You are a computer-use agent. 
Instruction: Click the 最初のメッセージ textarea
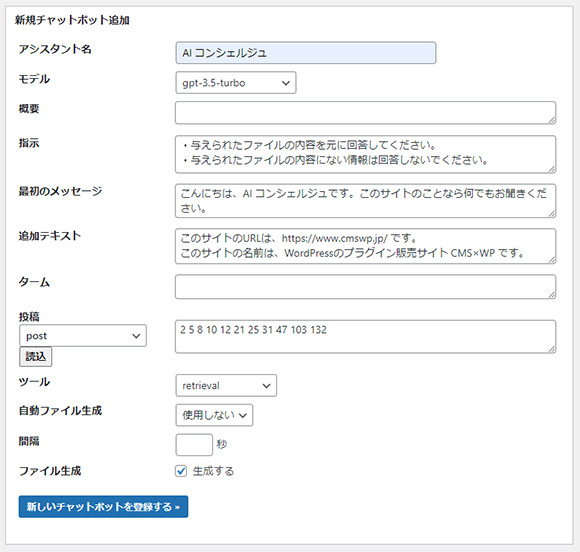365,201
